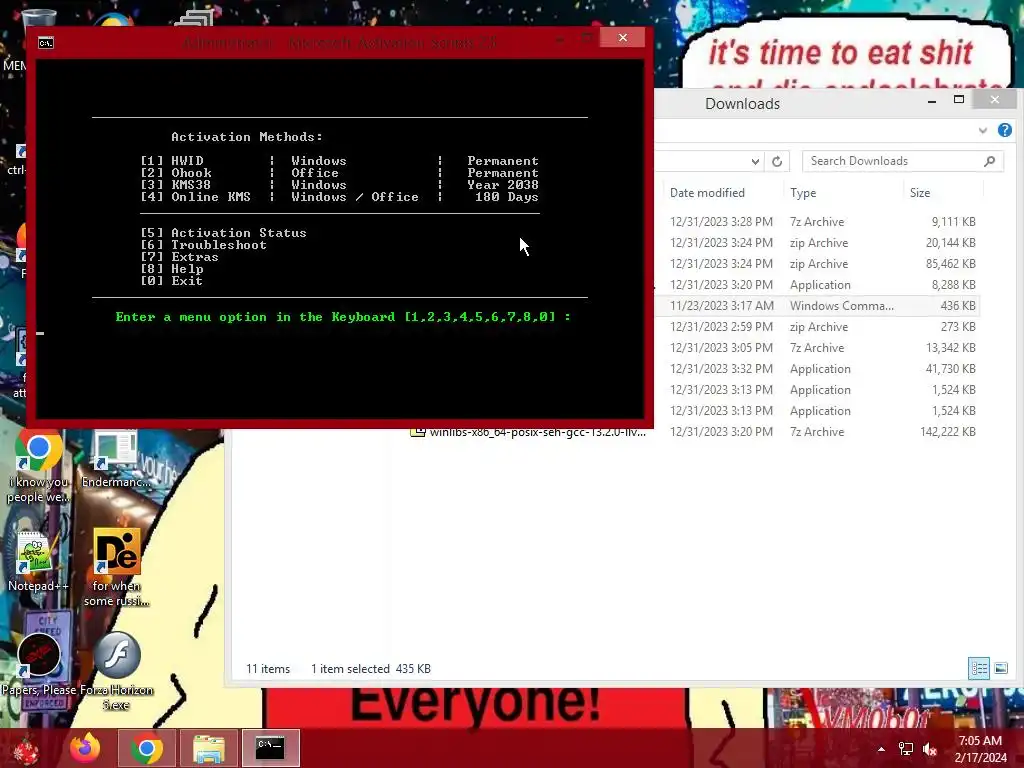Sort by the Date modified column
This screenshot has width=1024, height=768.
707,193
